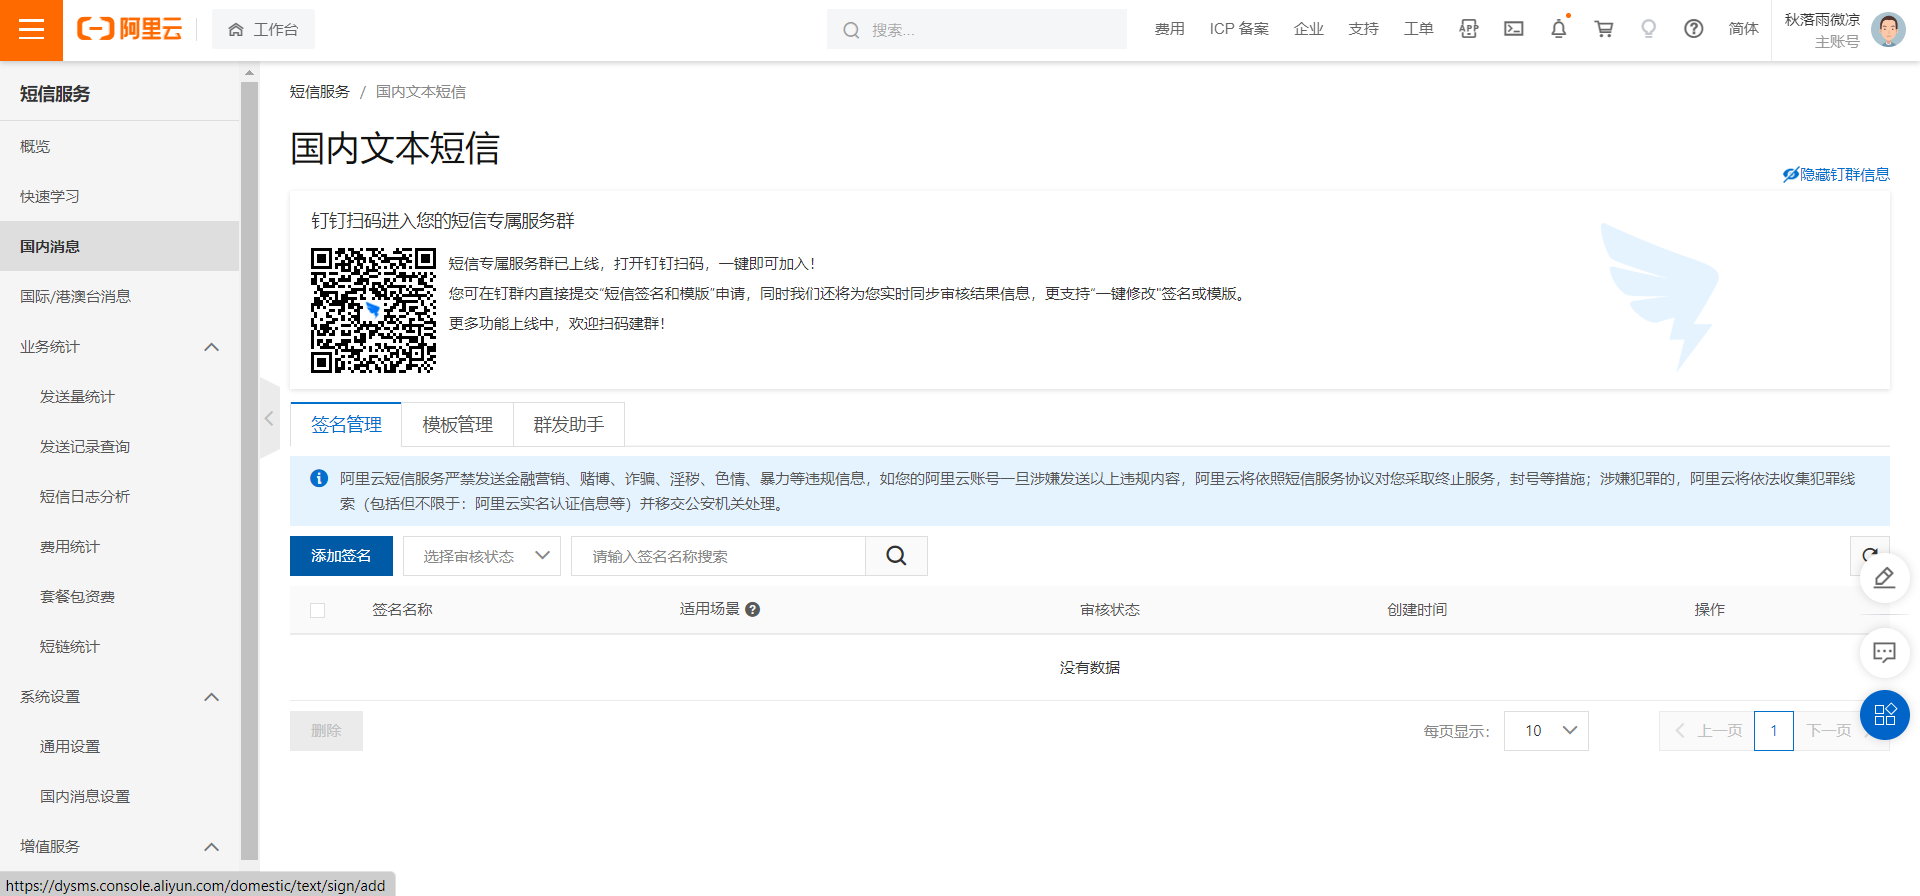Open the 工作台 workbench home
1920x896 pixels.
(x=263, y=30)
